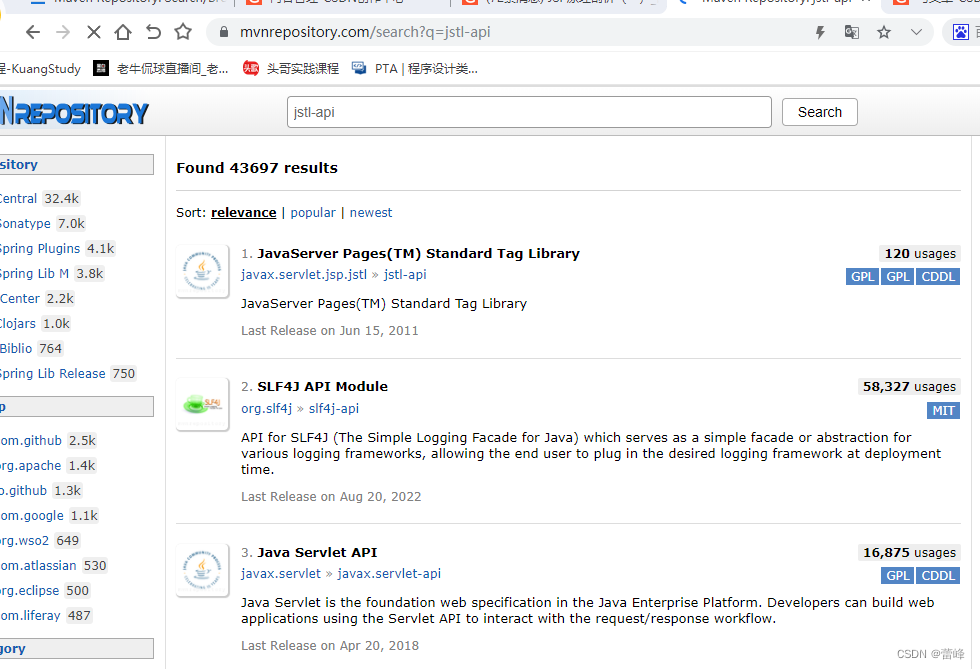
Task: Click CDDL license tag on JSTL result
Action: (938, 277)
